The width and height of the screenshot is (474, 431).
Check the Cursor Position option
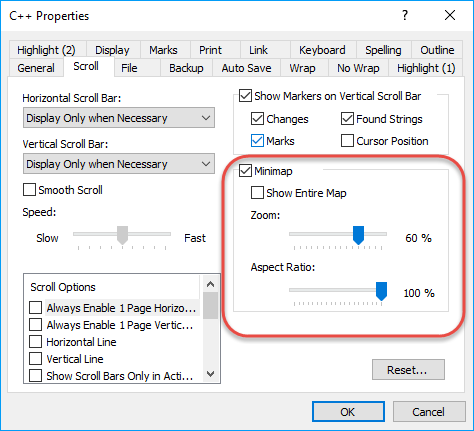347,141
